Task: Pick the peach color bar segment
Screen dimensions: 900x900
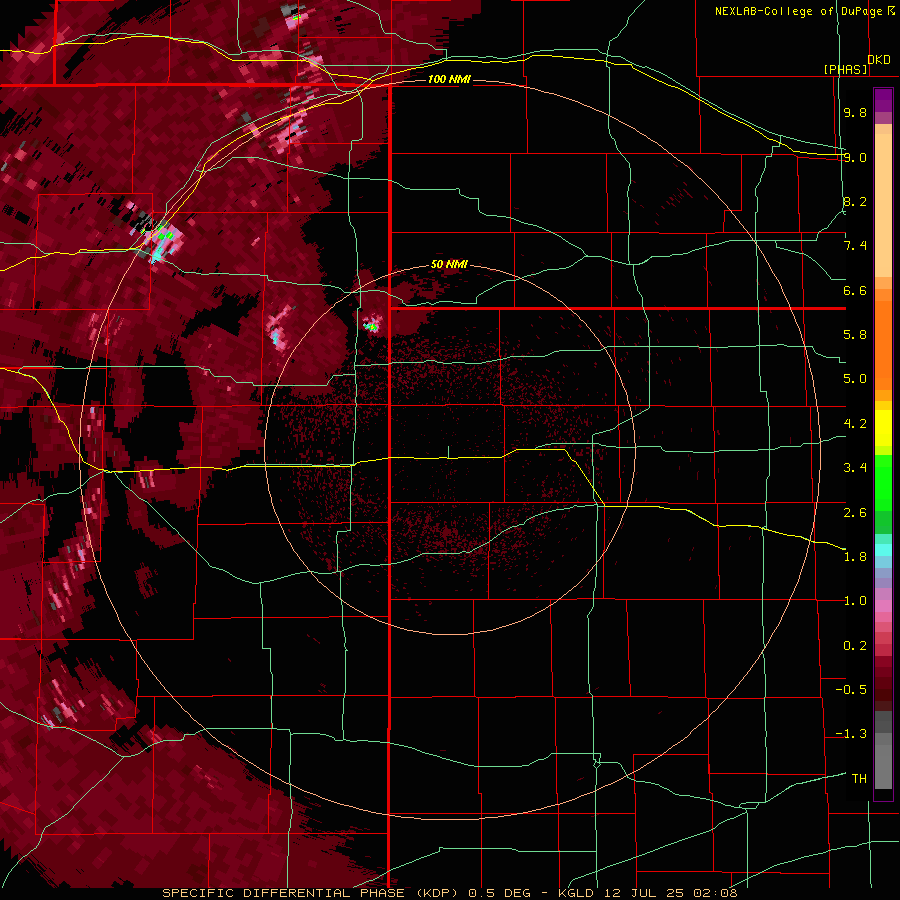Action: click(883, 205)
